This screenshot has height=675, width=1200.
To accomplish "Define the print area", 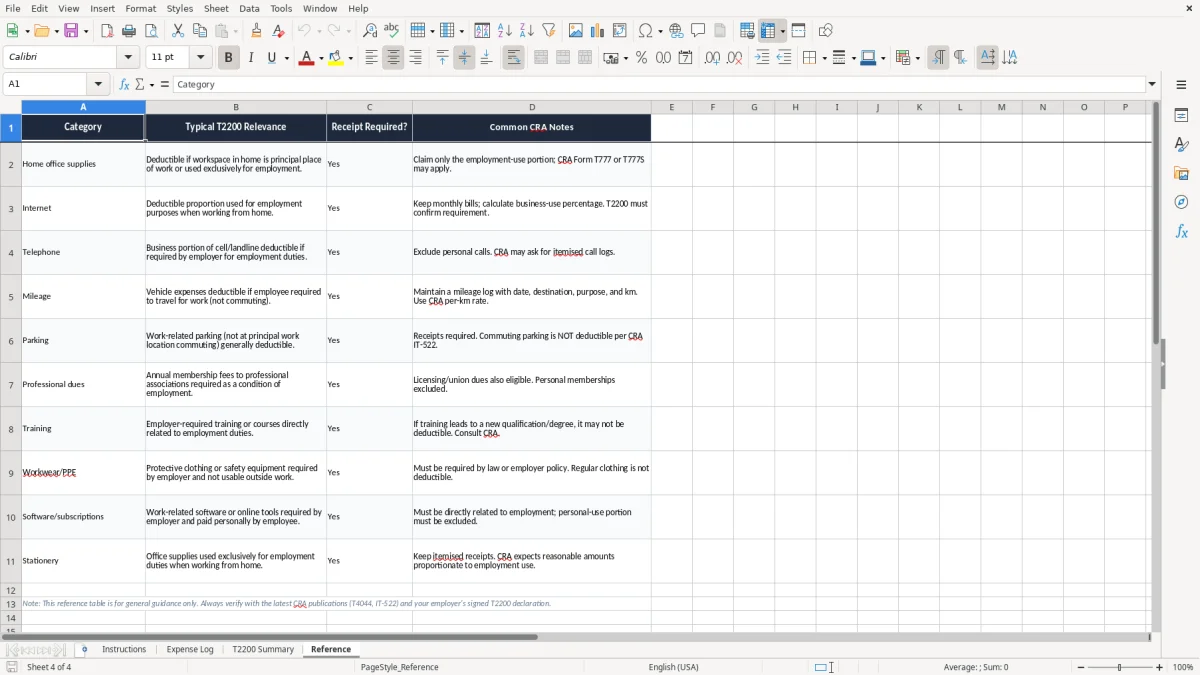I will point(747,31).
